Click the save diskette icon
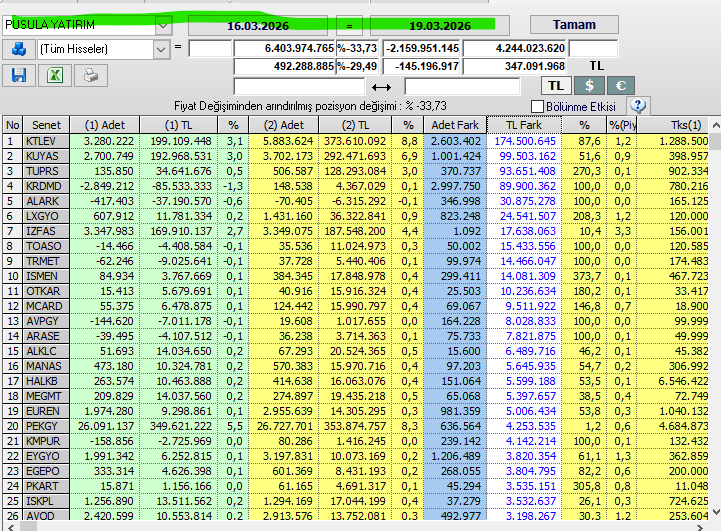Viewport: 721px width, 531px height. click(x=19, y=75)
